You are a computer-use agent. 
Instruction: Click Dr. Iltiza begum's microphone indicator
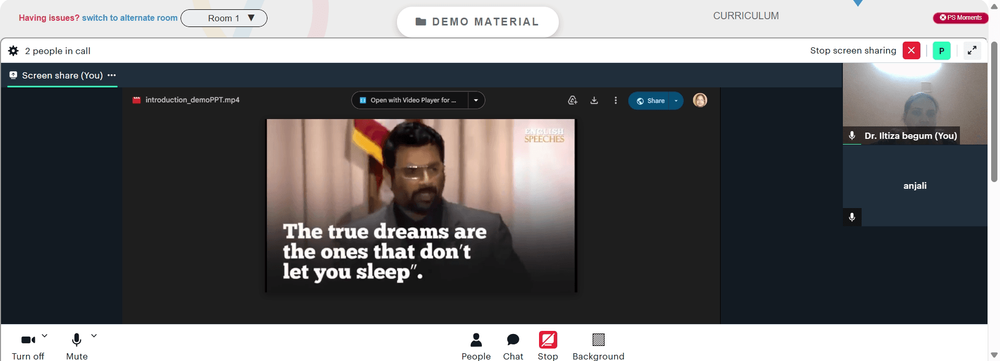(x=851, y=136)
